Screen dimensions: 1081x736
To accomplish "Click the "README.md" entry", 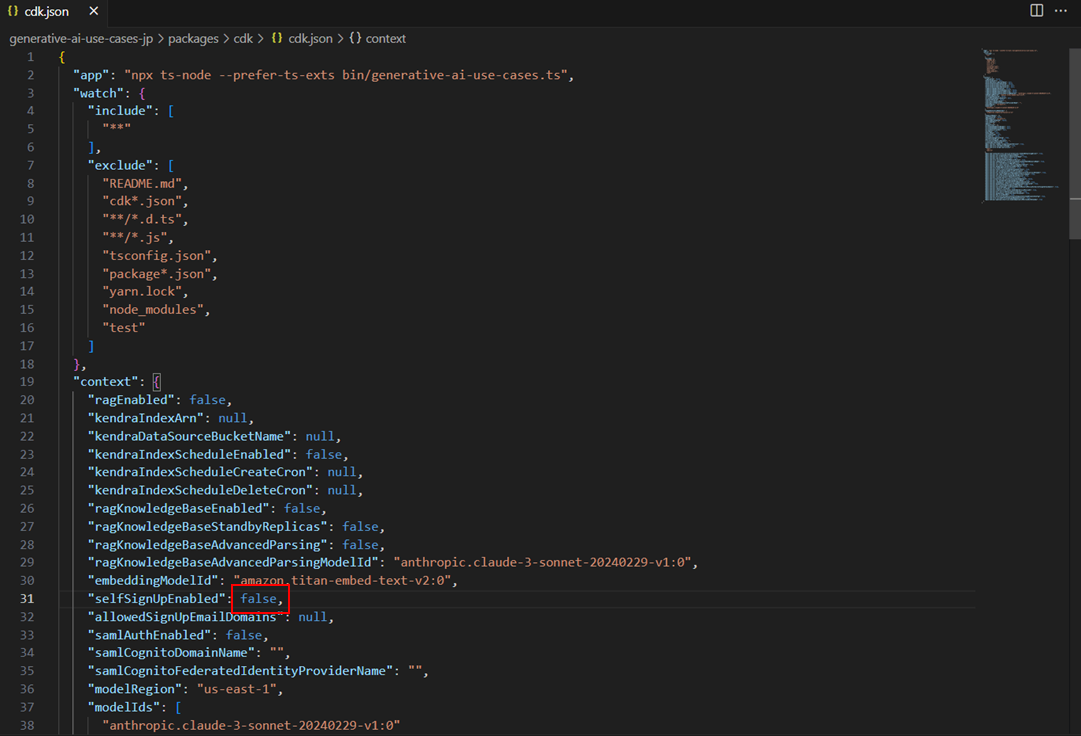I will 142,184.
